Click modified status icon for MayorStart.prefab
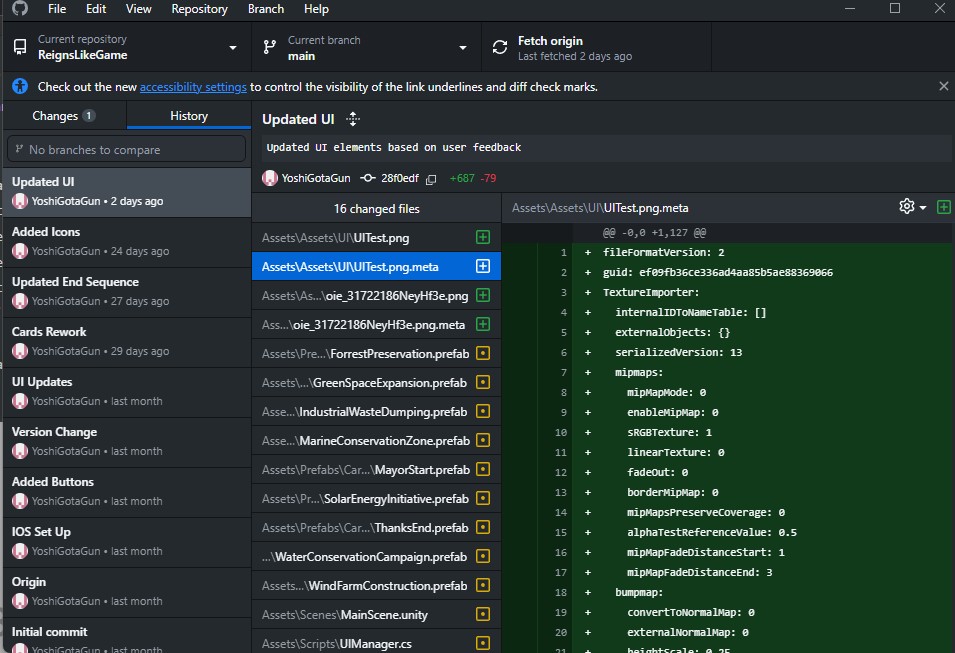This screenshot has width=955, height=653. click(483, 470)
